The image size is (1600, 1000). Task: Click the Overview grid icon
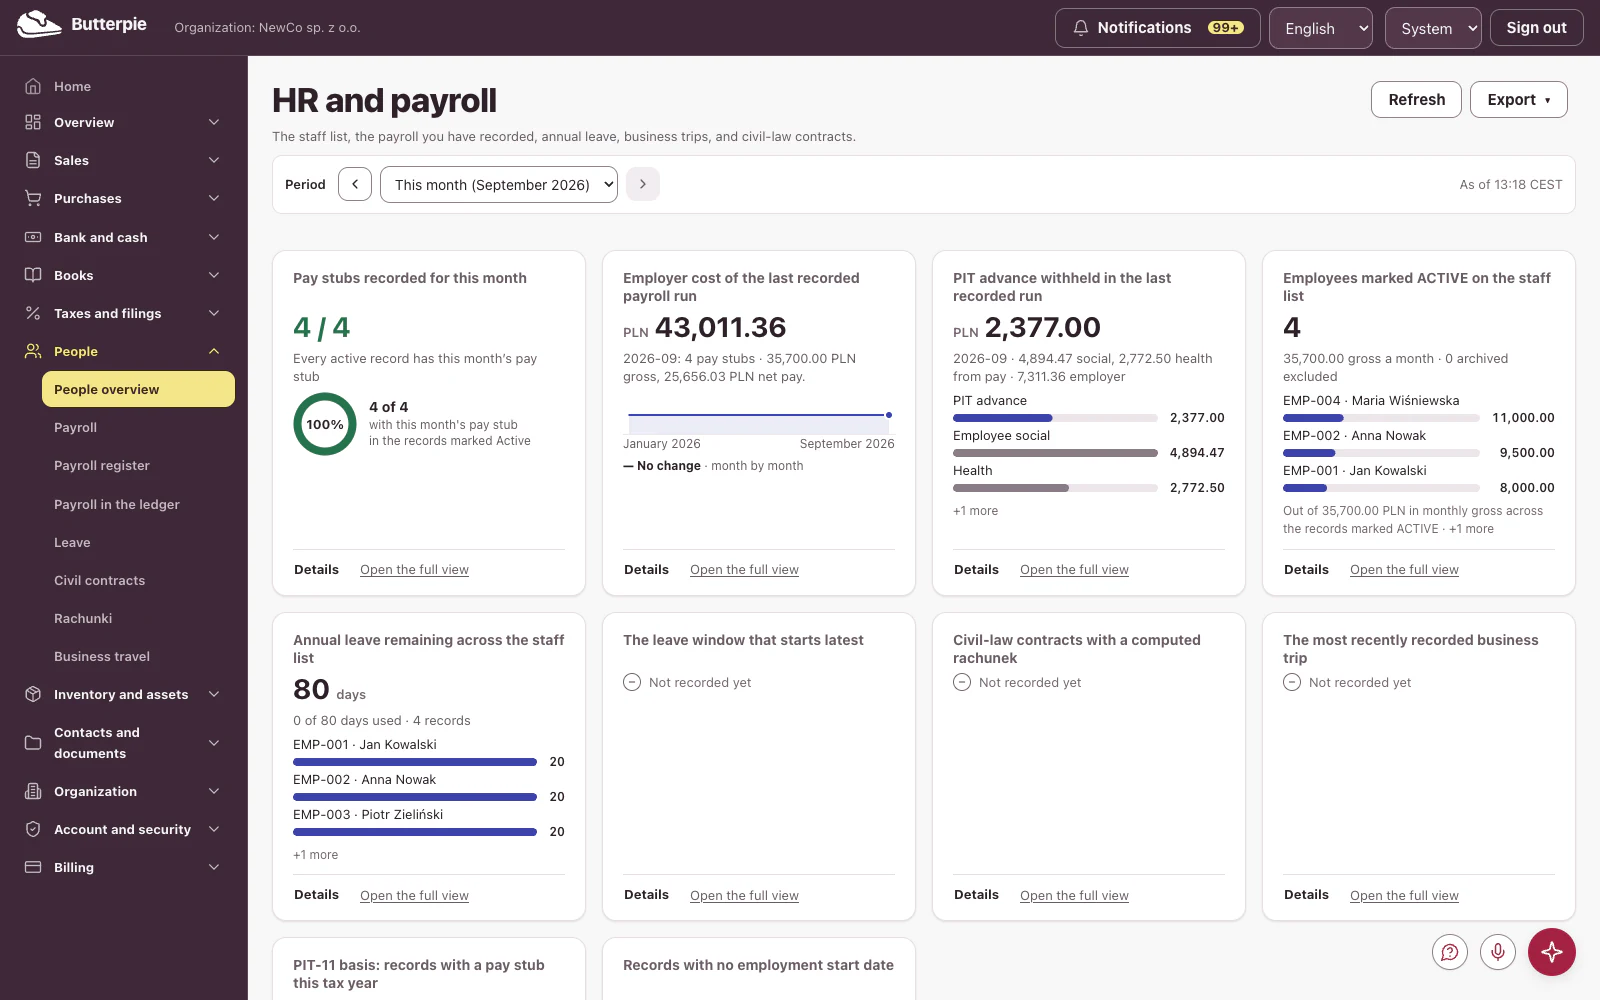[x=33, y=122]
